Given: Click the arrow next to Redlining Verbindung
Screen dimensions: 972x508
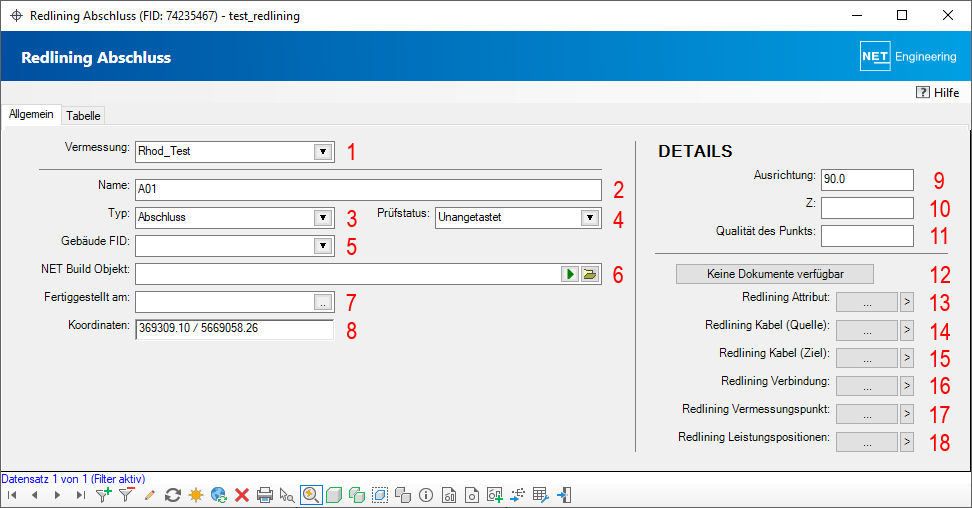Looking at the screenshot, I should click(x=907, y=386).
